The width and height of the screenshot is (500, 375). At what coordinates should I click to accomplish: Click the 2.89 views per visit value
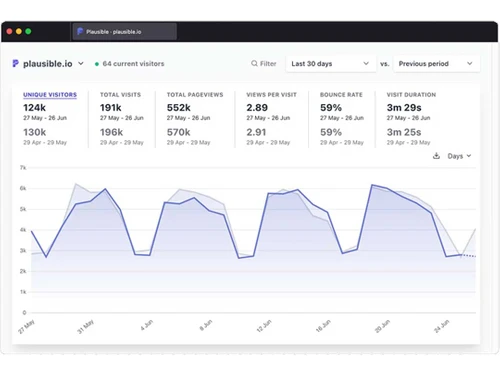(257, 108)
